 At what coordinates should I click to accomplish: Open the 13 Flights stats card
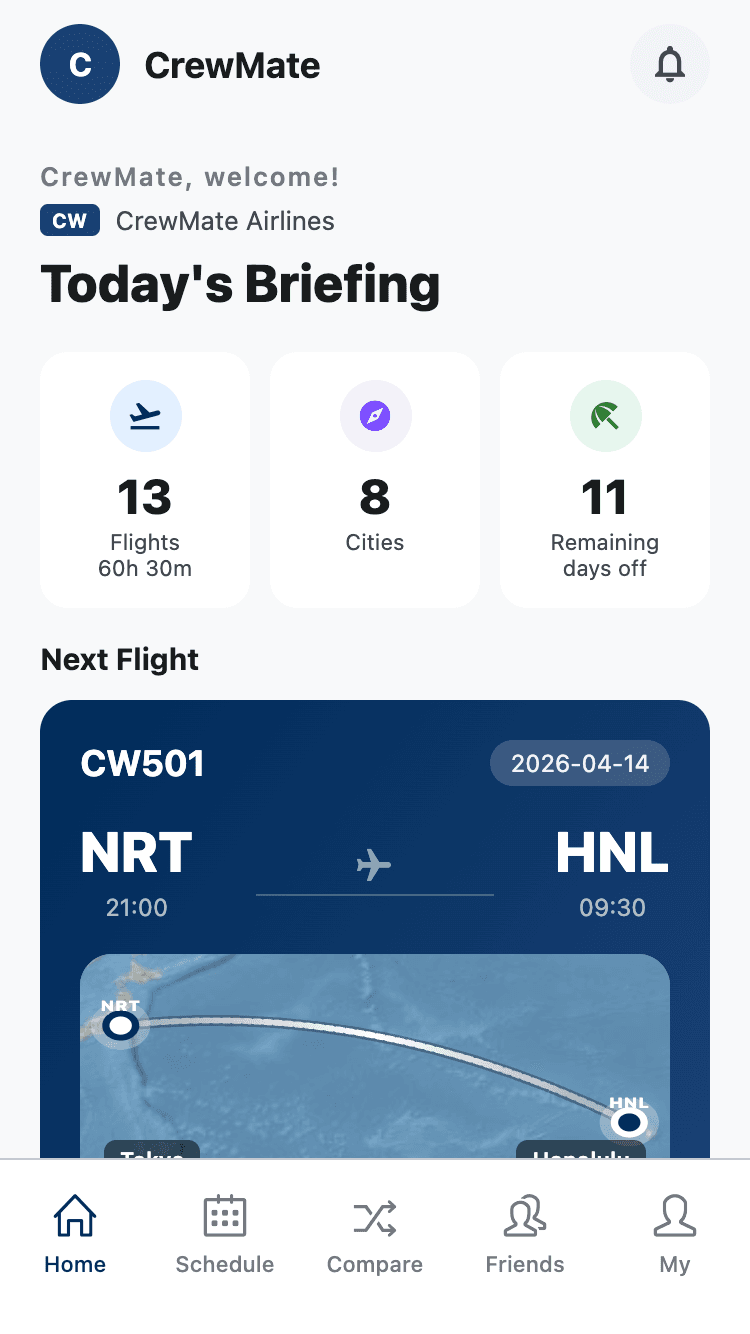pos(145,480)
